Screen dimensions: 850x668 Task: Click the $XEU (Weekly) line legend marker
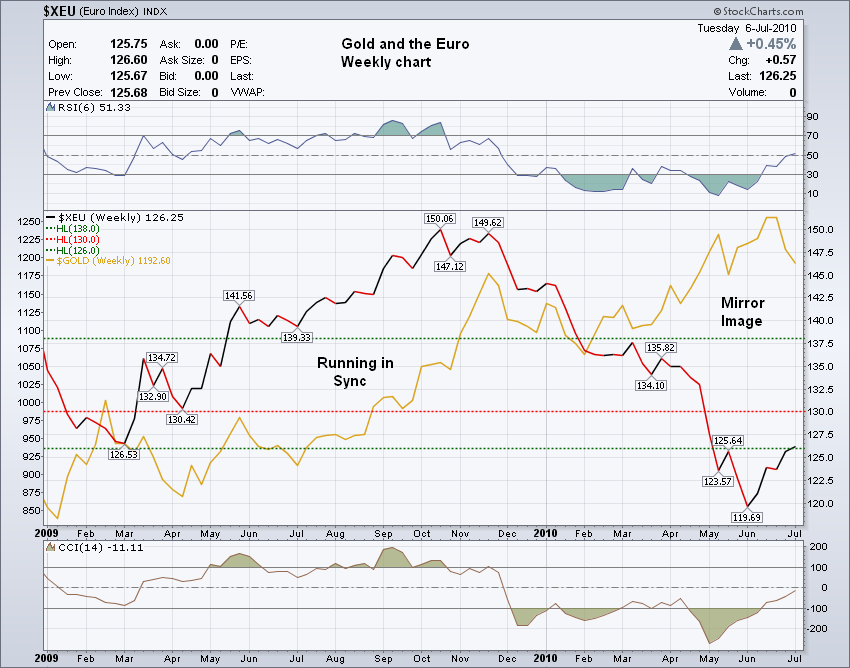coord(52,217)
